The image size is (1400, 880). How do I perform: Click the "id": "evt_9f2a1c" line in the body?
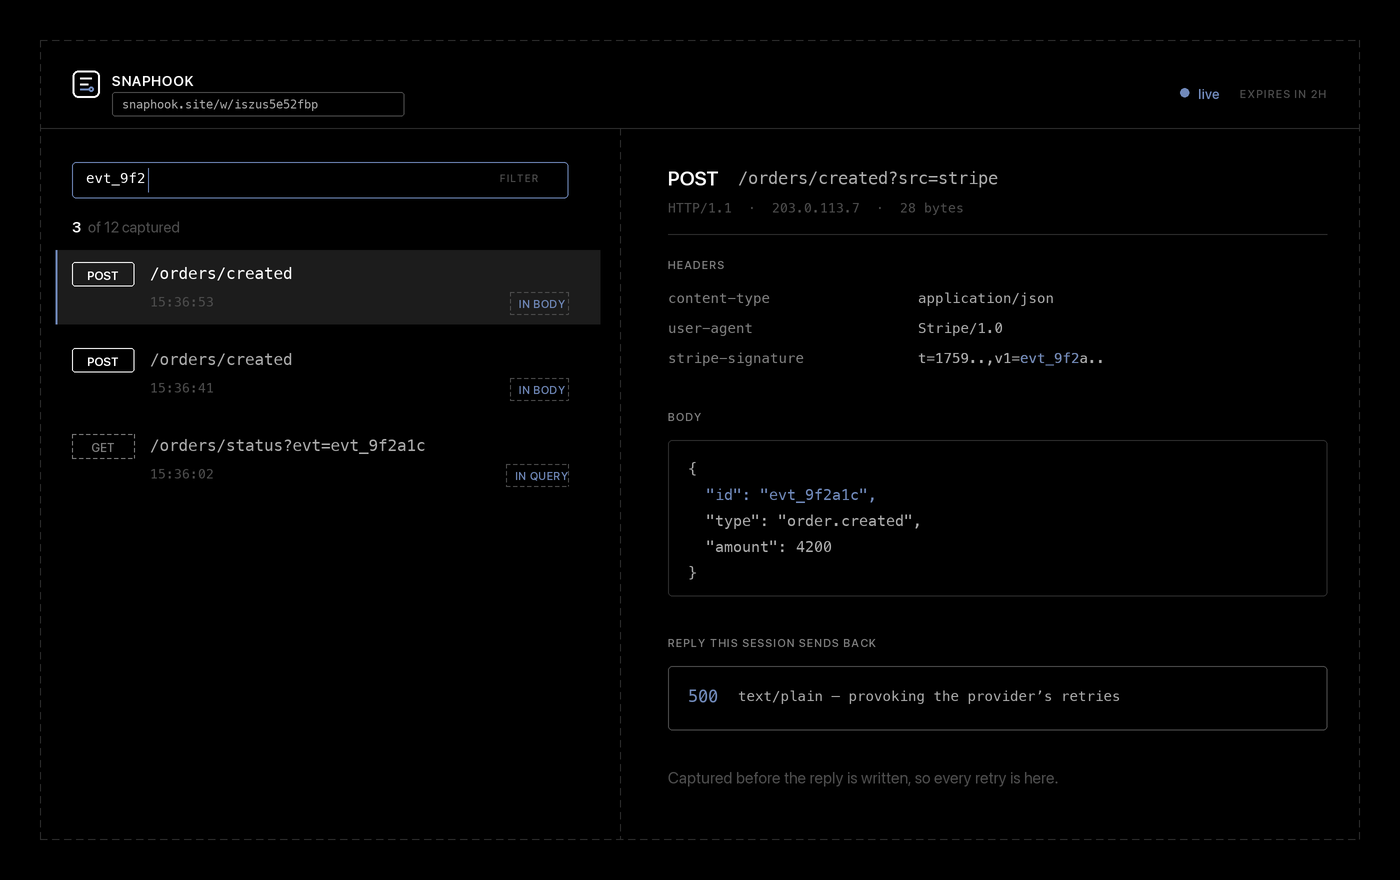coord(790,495)
